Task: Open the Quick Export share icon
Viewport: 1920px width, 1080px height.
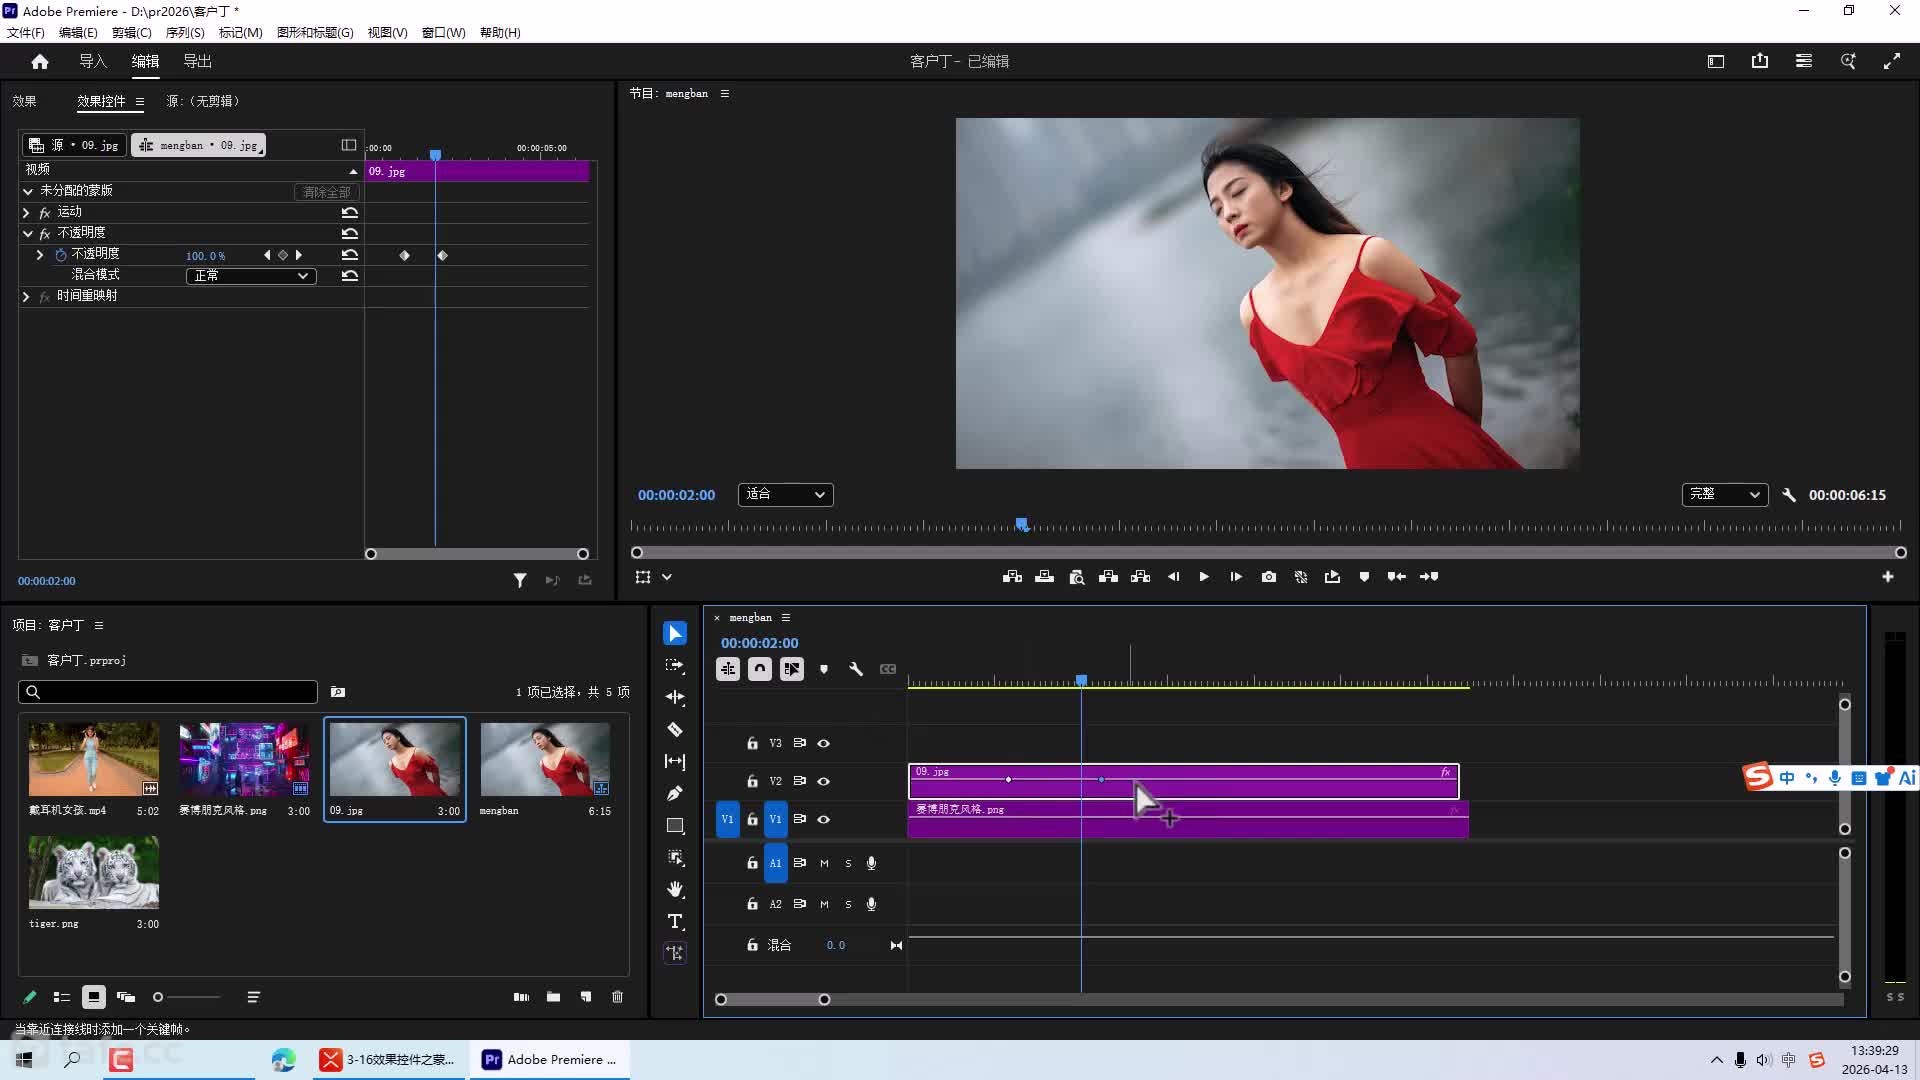Action: [x=1760, y=61]
